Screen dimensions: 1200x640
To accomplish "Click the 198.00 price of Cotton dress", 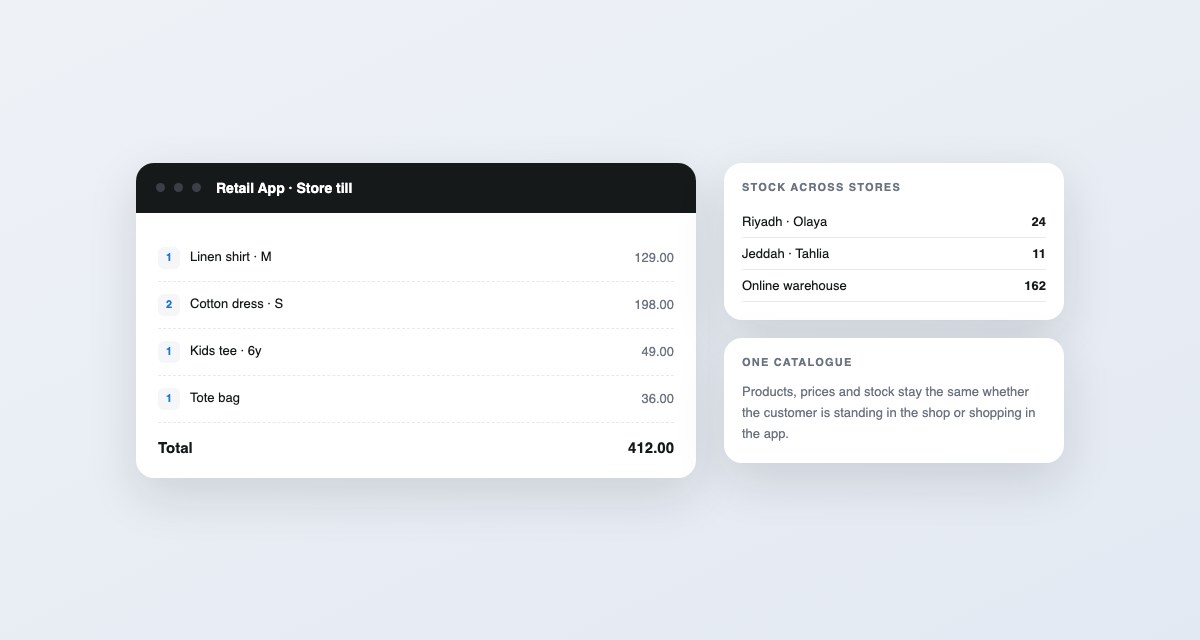I will [x=654, y=305].
